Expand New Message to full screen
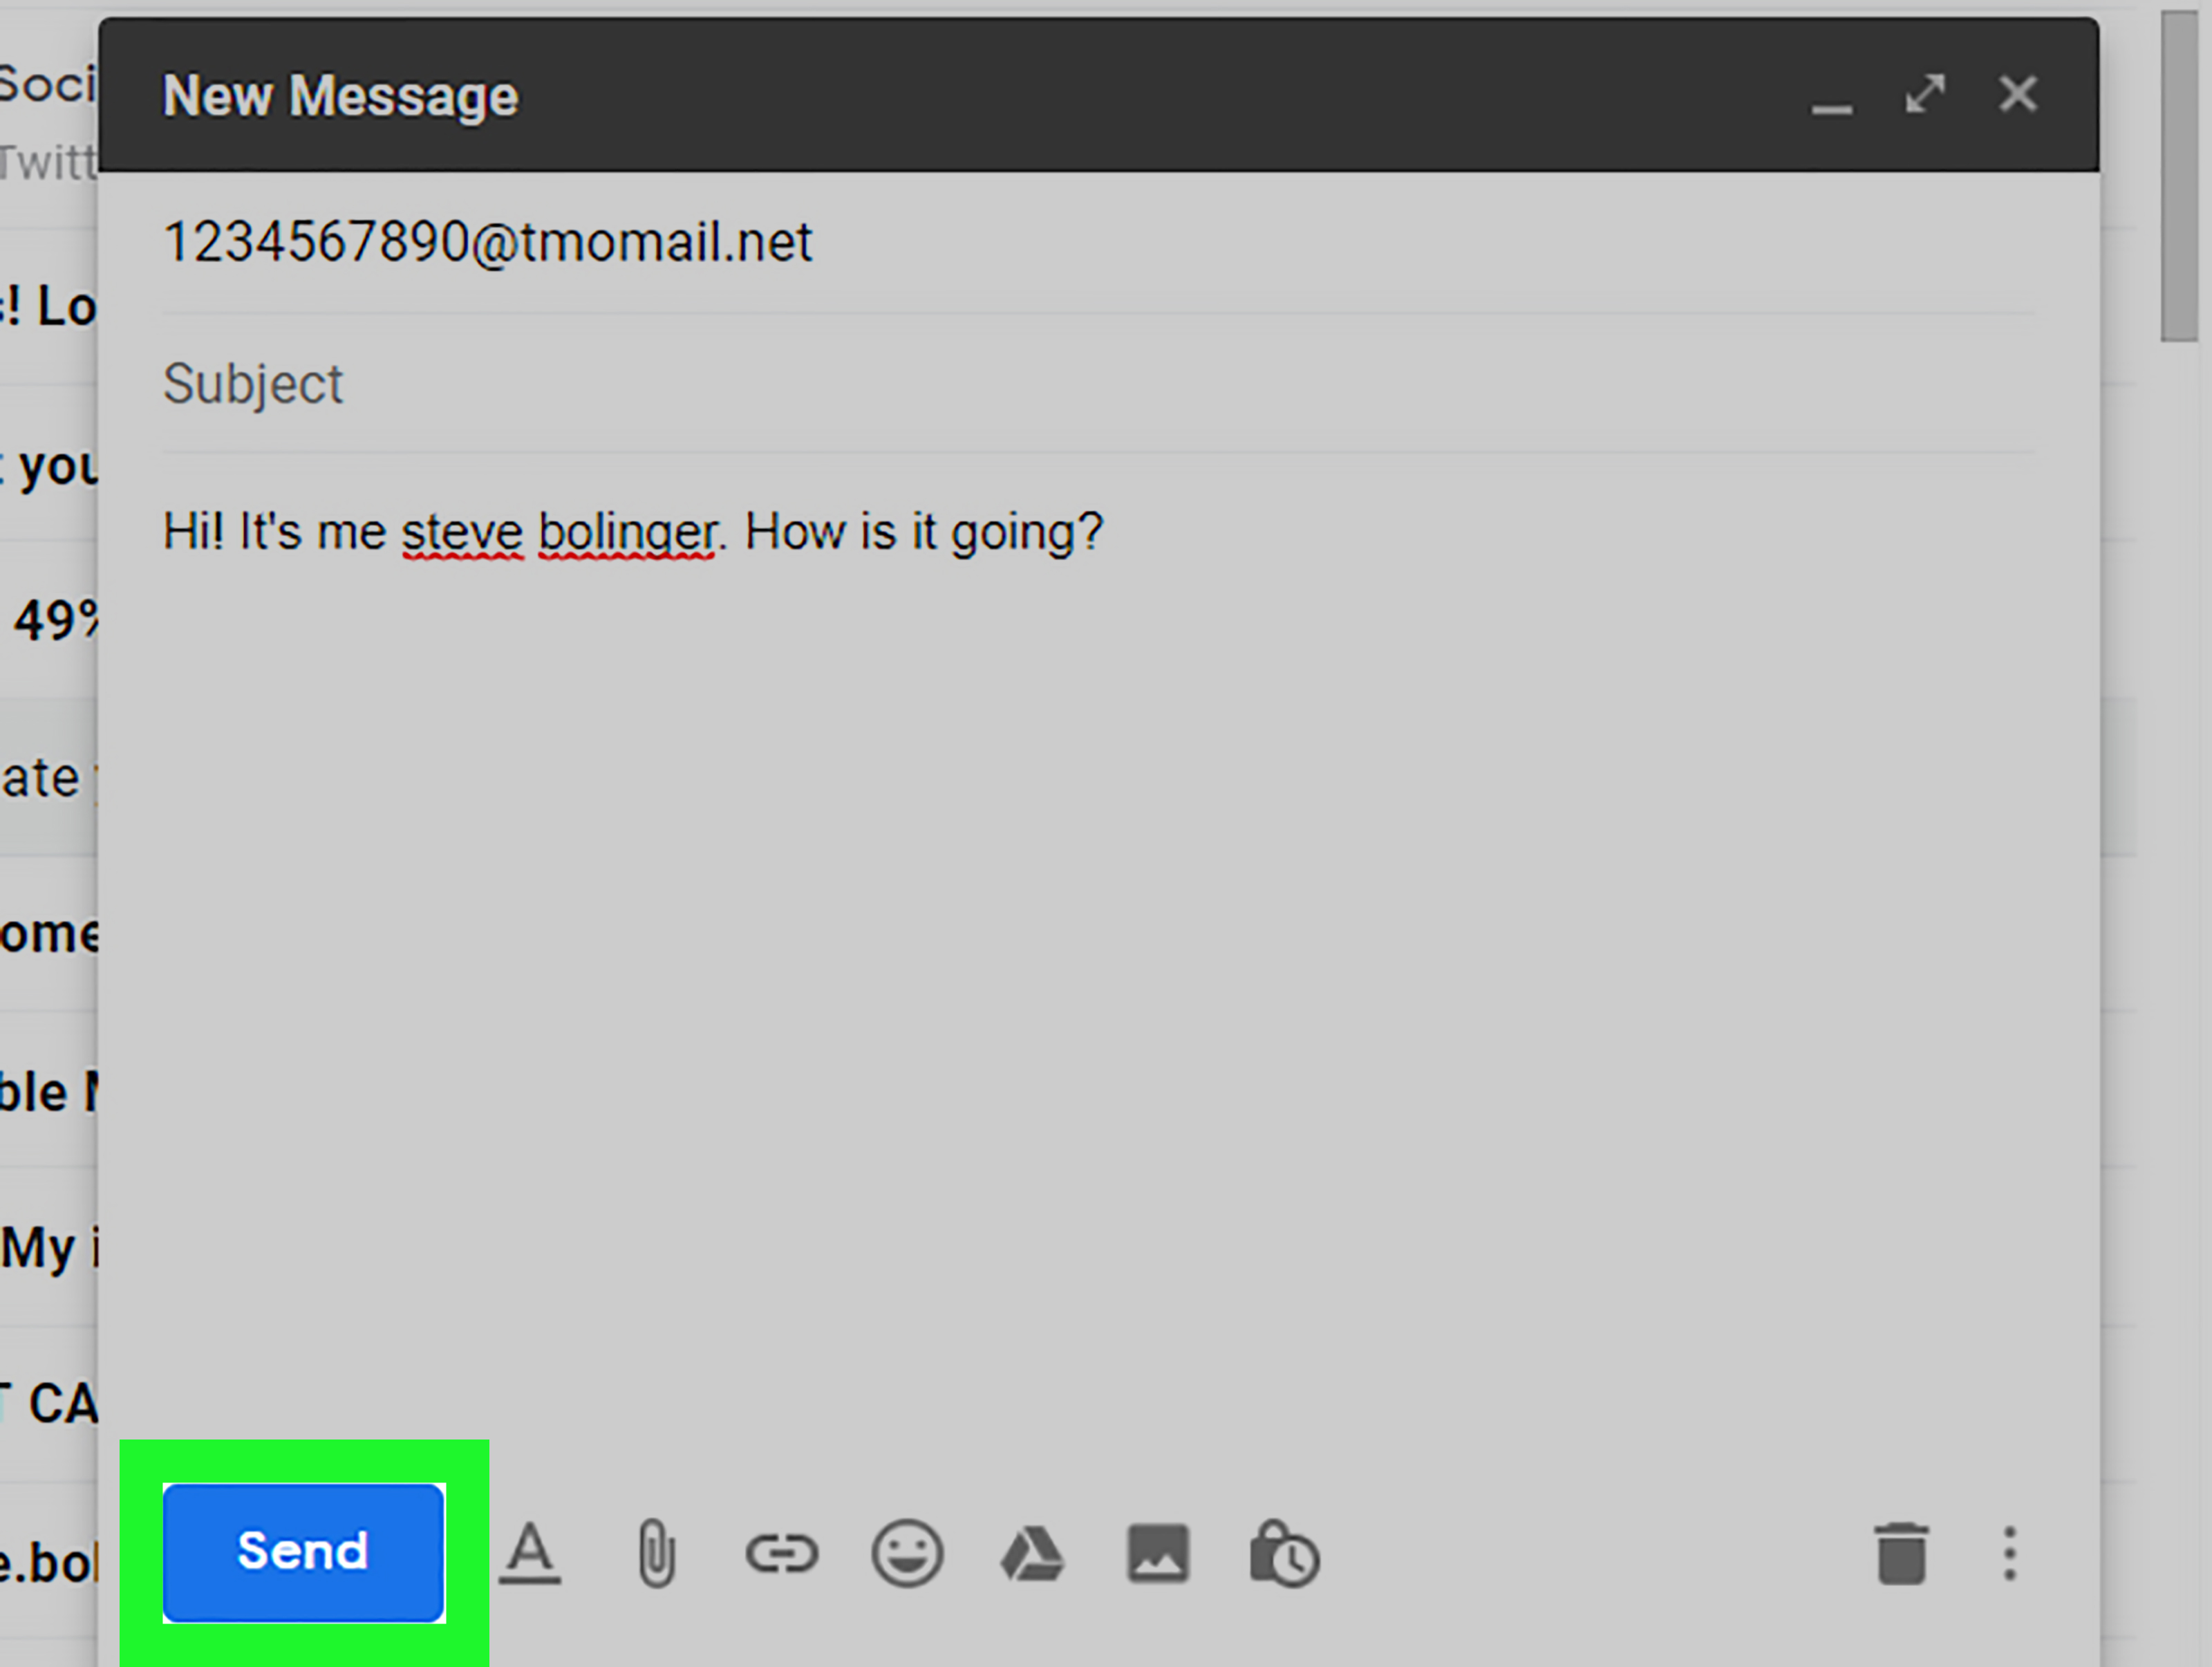Screen dimensions: 2212x1667 (x=1925, y=94)
